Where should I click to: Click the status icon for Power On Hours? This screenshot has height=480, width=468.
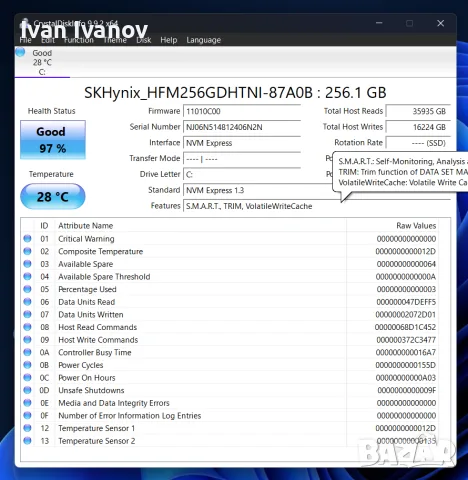27,378
